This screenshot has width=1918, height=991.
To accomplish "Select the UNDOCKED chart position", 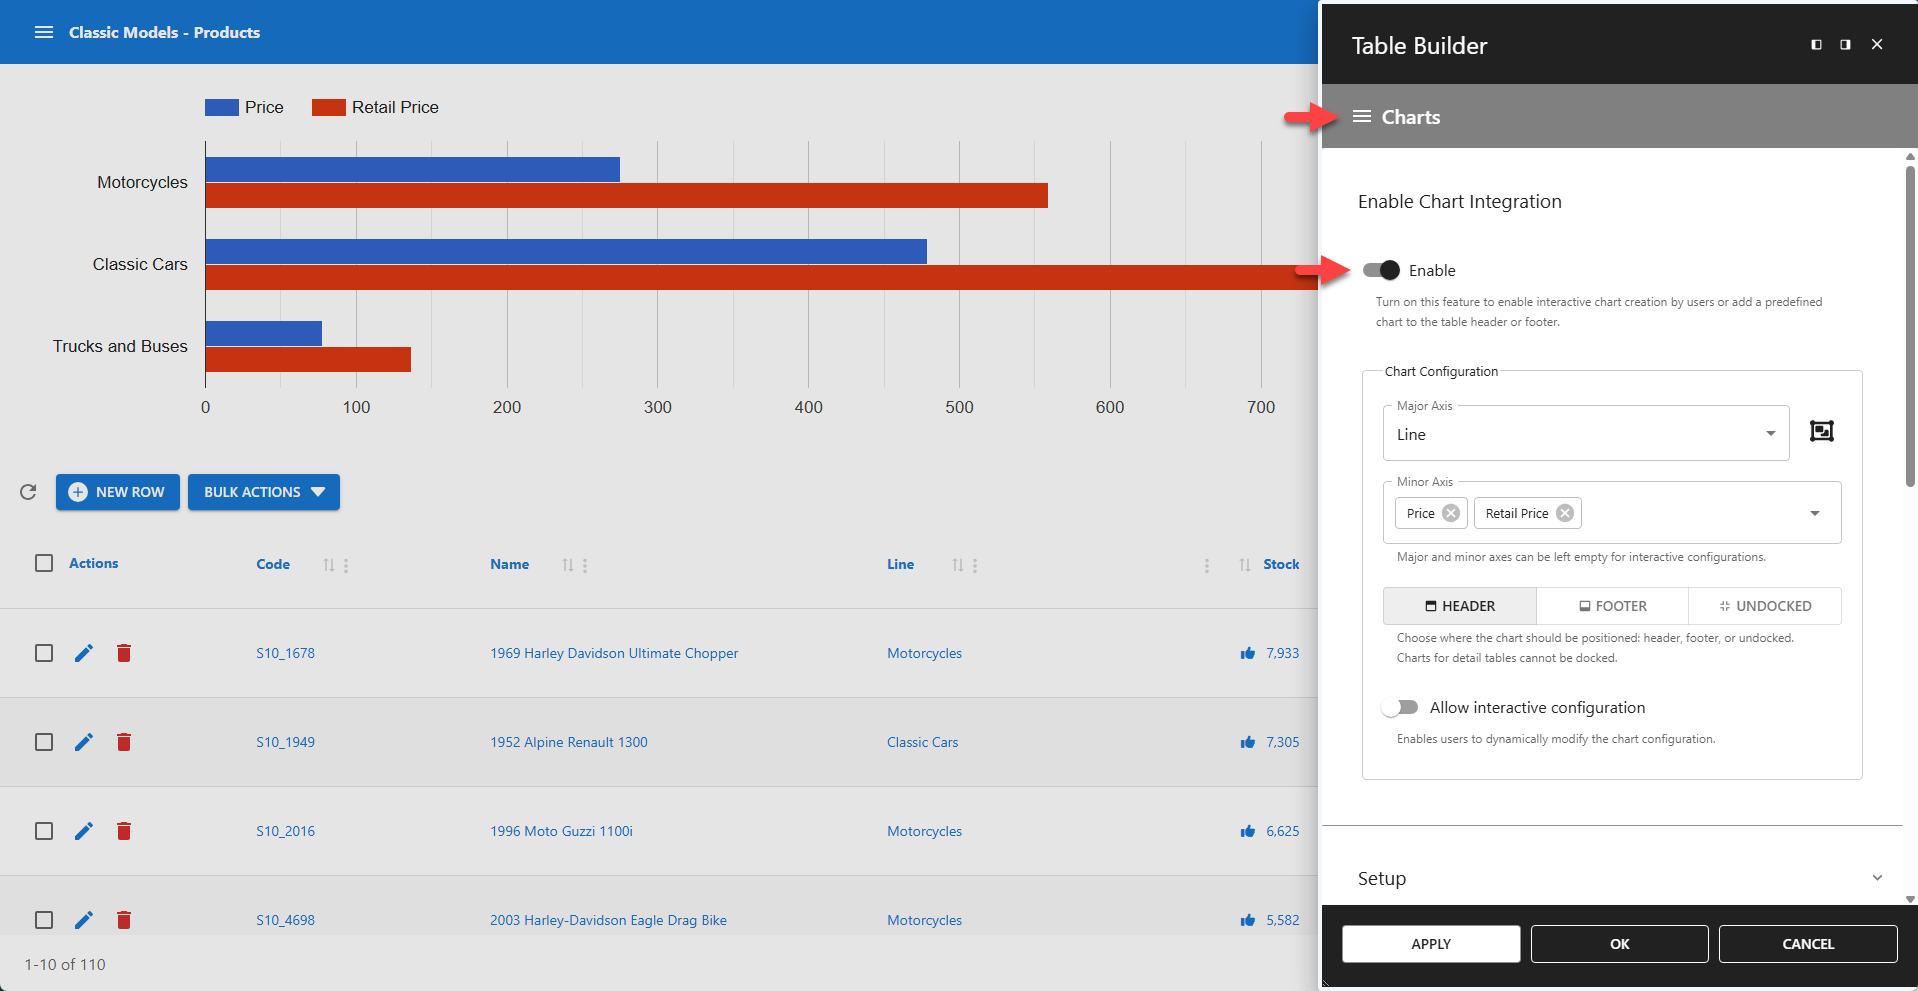I will point(1765,606).
